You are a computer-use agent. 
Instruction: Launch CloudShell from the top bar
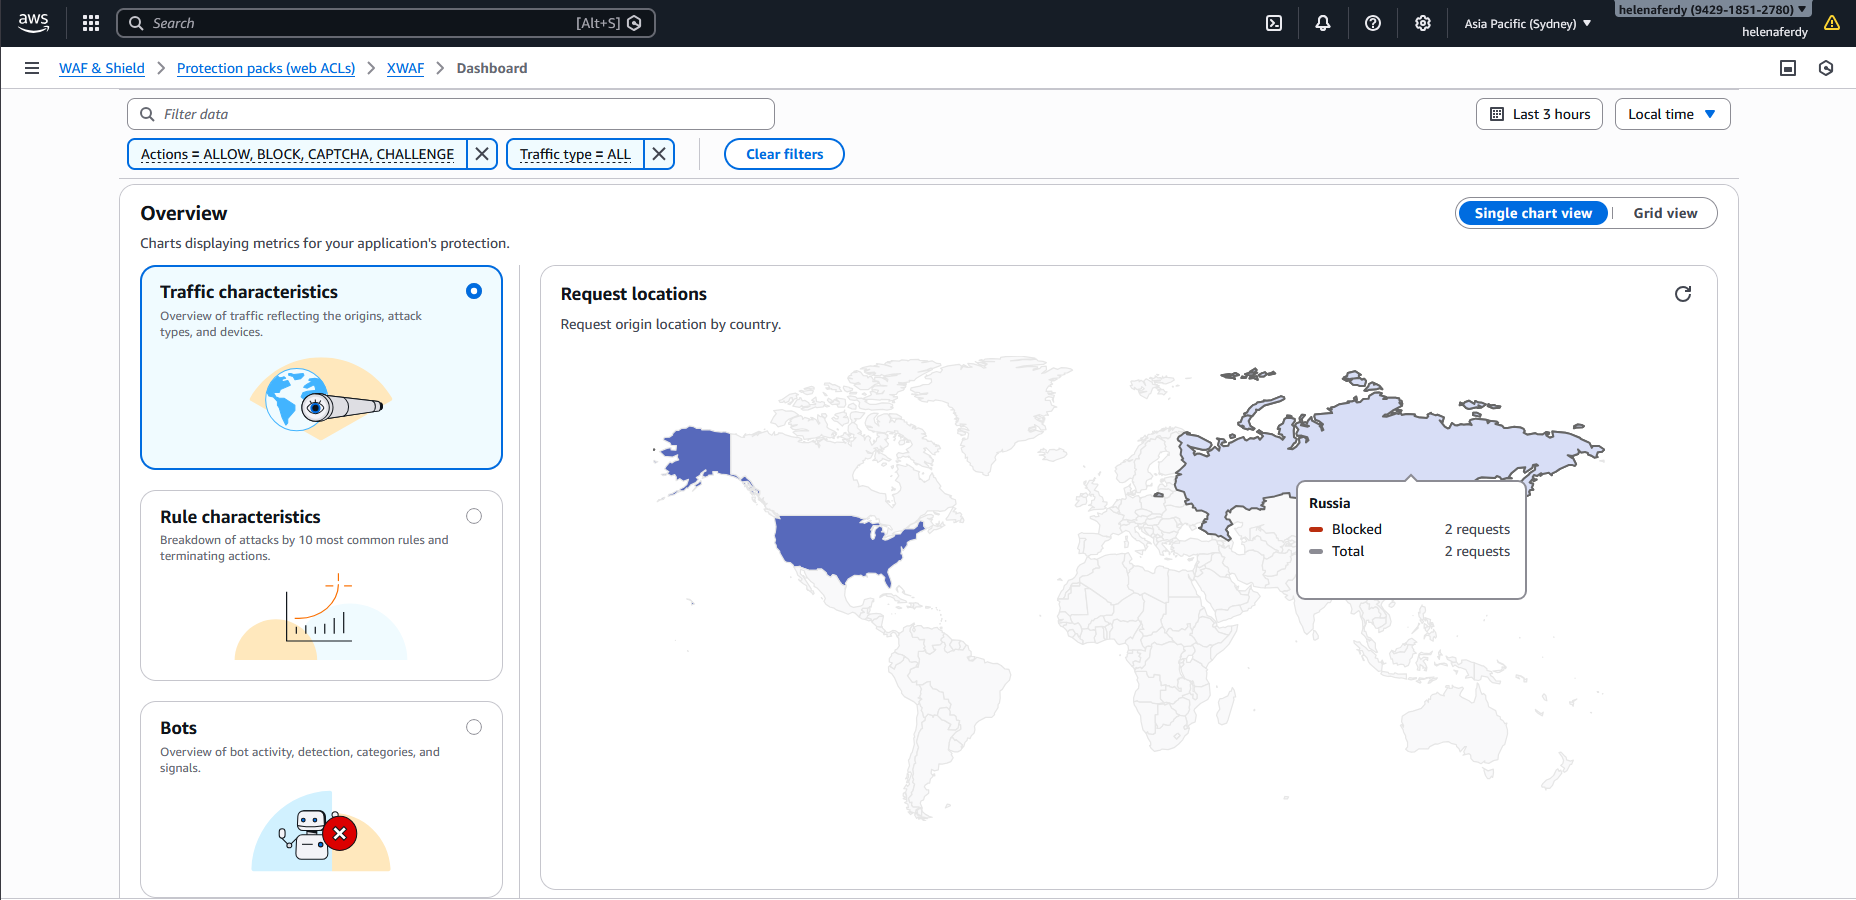[x=1274, y=23]
